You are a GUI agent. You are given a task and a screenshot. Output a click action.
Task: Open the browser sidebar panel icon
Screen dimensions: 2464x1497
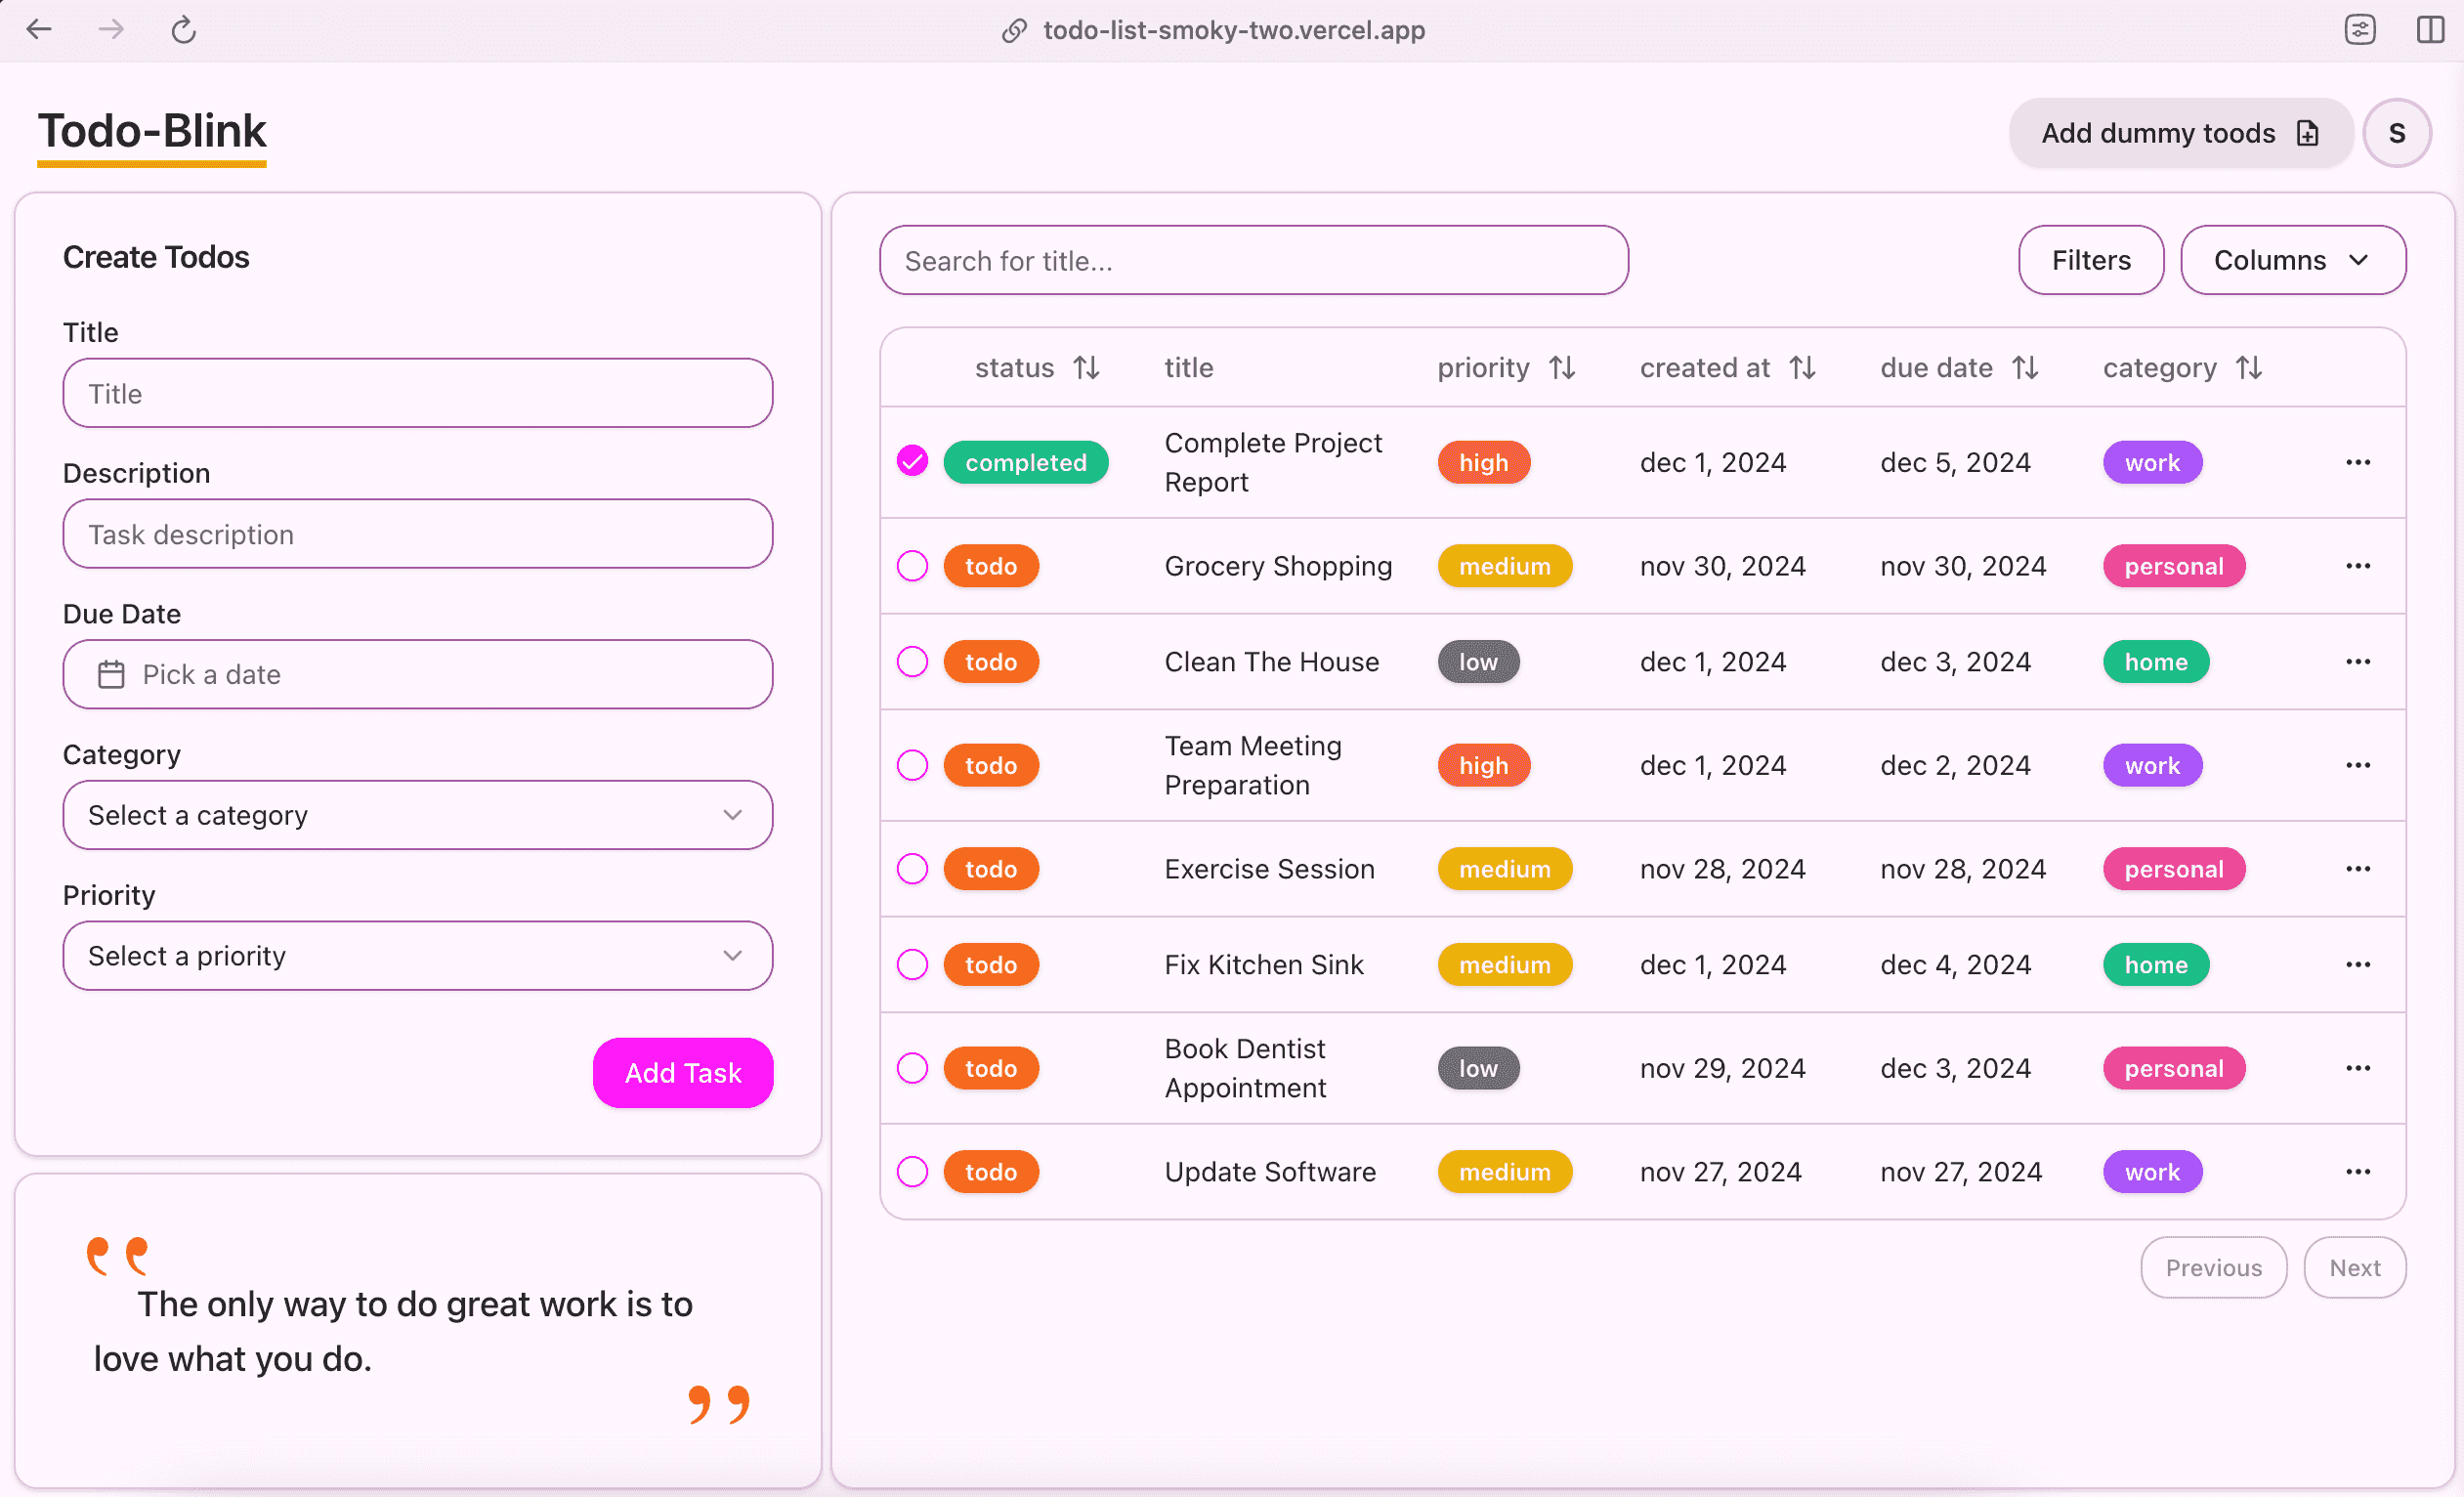coord(2430,30)
